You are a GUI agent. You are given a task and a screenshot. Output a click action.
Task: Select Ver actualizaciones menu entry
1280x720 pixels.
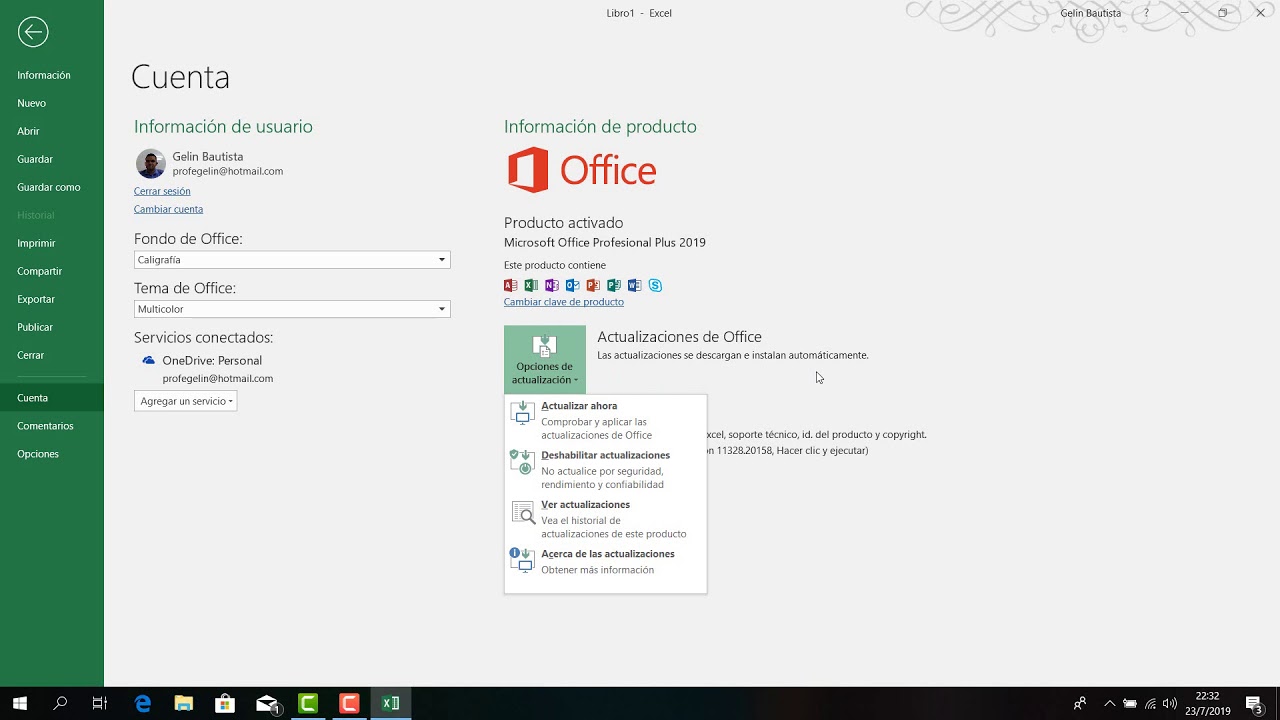point(605,519)
